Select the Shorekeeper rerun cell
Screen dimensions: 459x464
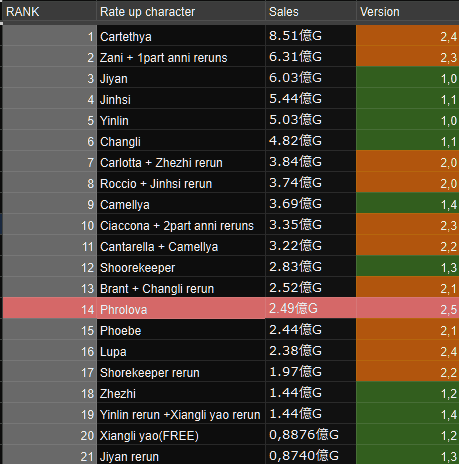tap(181, 372)
